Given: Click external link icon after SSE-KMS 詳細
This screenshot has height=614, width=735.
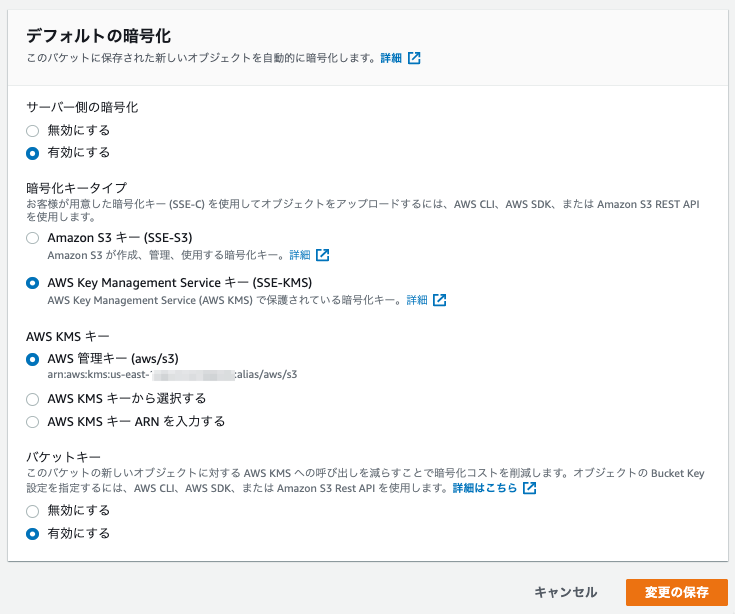Looking at the screenshot, I should (439, 300).
